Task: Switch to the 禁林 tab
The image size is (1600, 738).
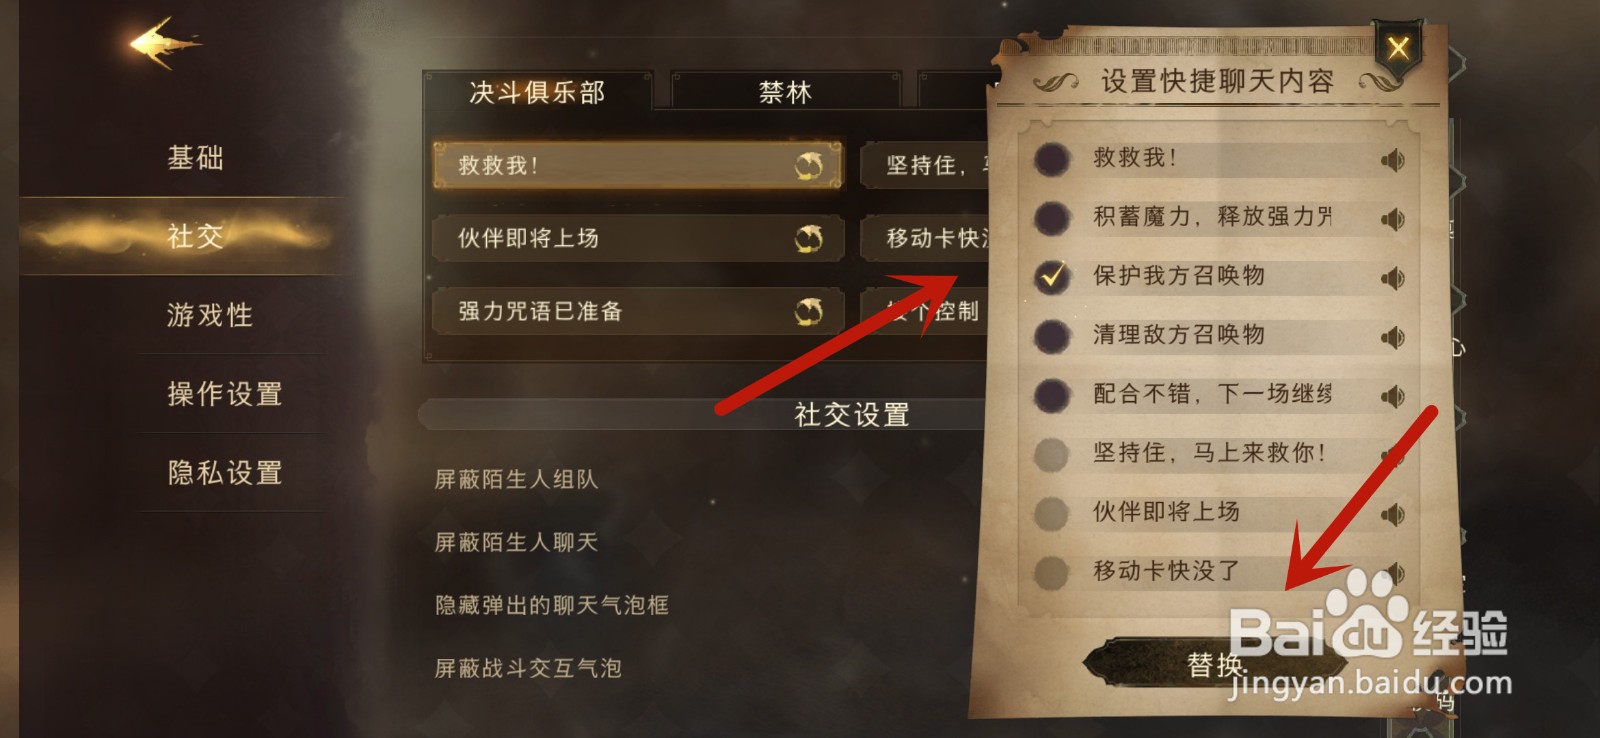Action: [786, 92]
